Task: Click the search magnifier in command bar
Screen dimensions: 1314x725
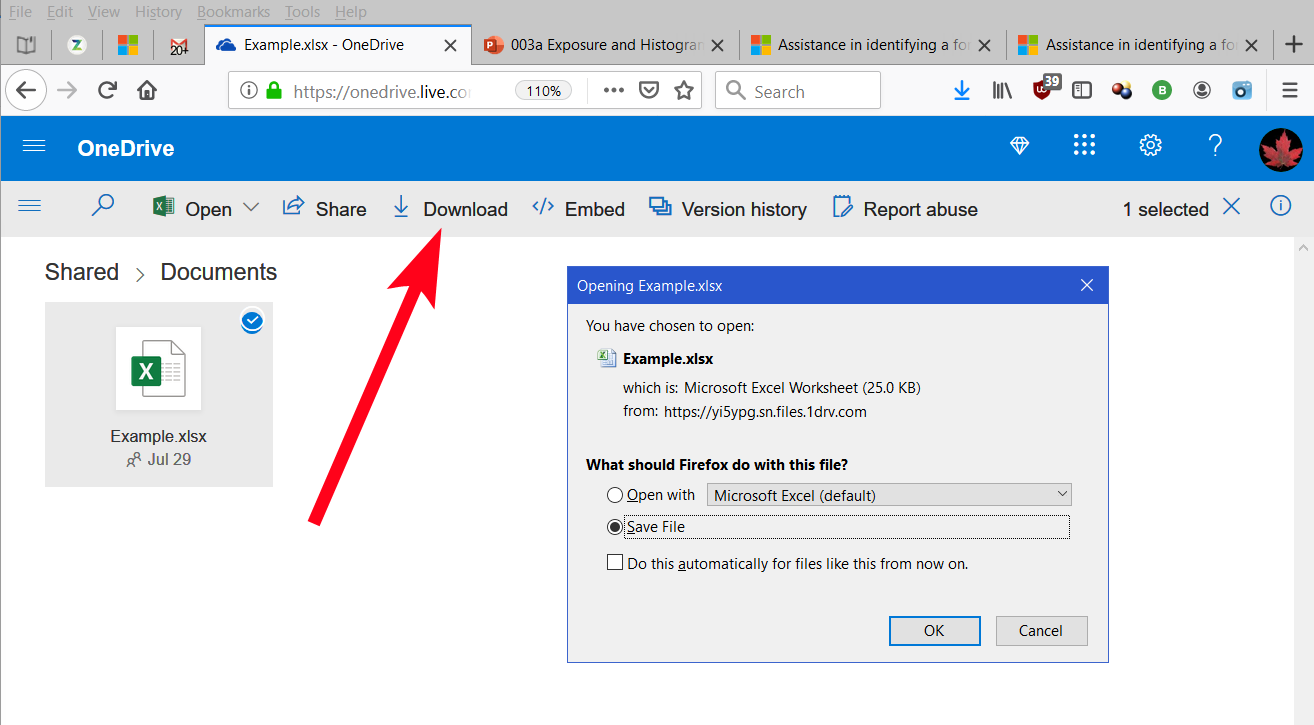Action: tap(102, 206)
